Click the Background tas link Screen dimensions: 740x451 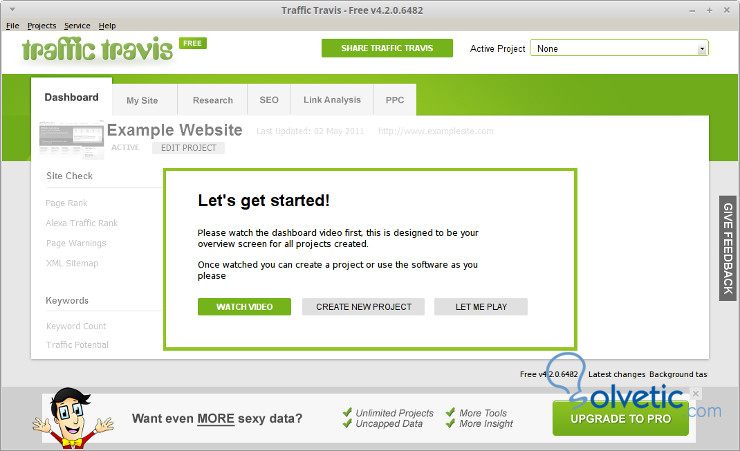click(678, 374)
